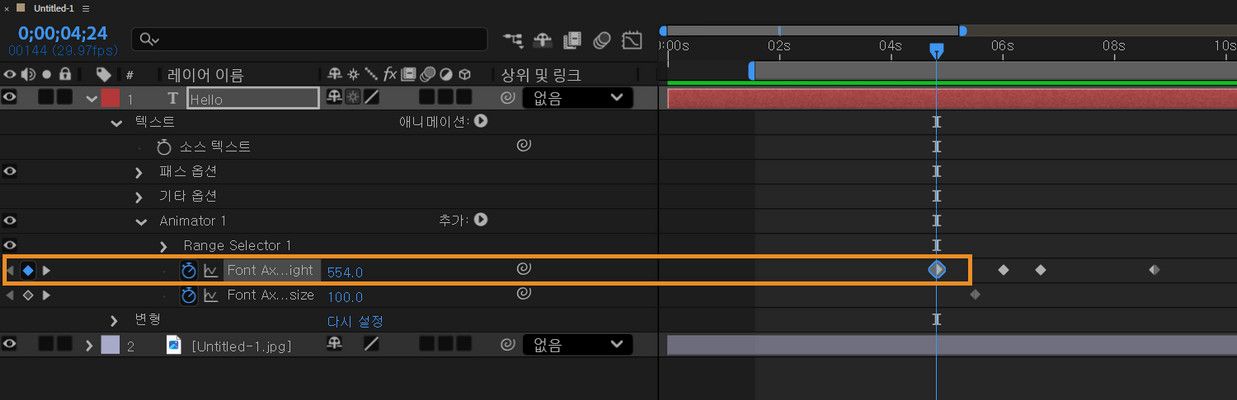
Task: Expand the 기타 옵션 group
Action: (140, 197)
